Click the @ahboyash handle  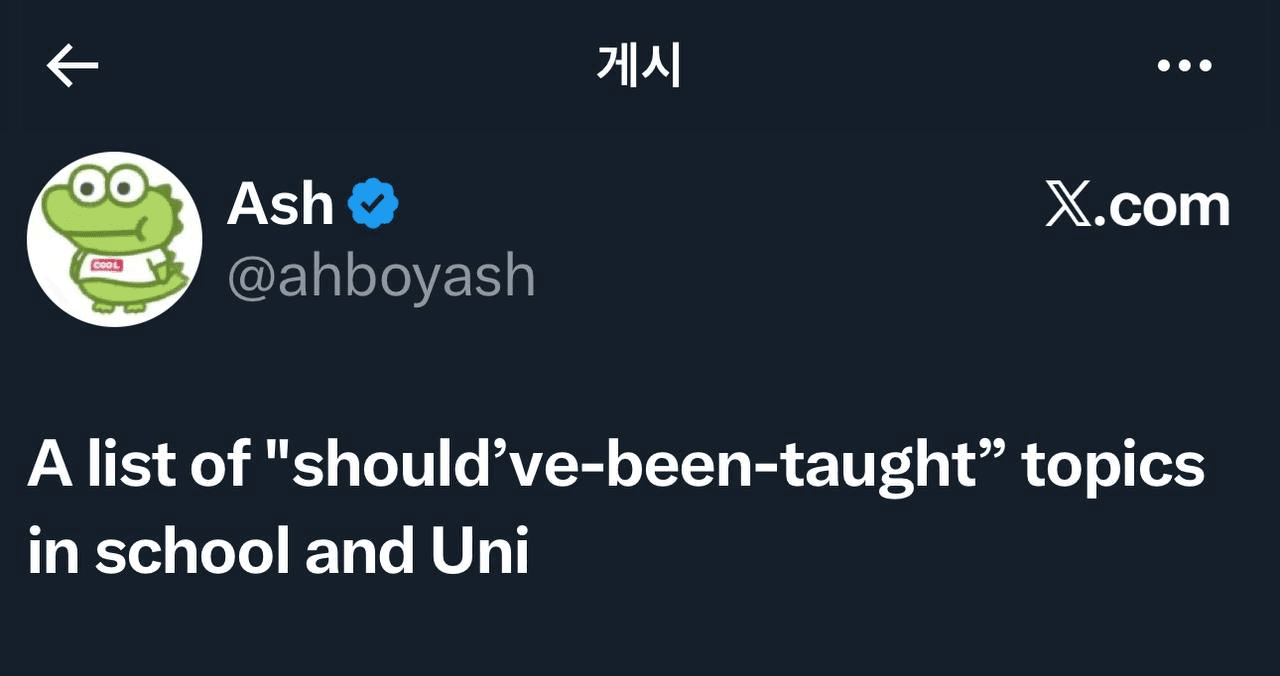click(381, 276)
